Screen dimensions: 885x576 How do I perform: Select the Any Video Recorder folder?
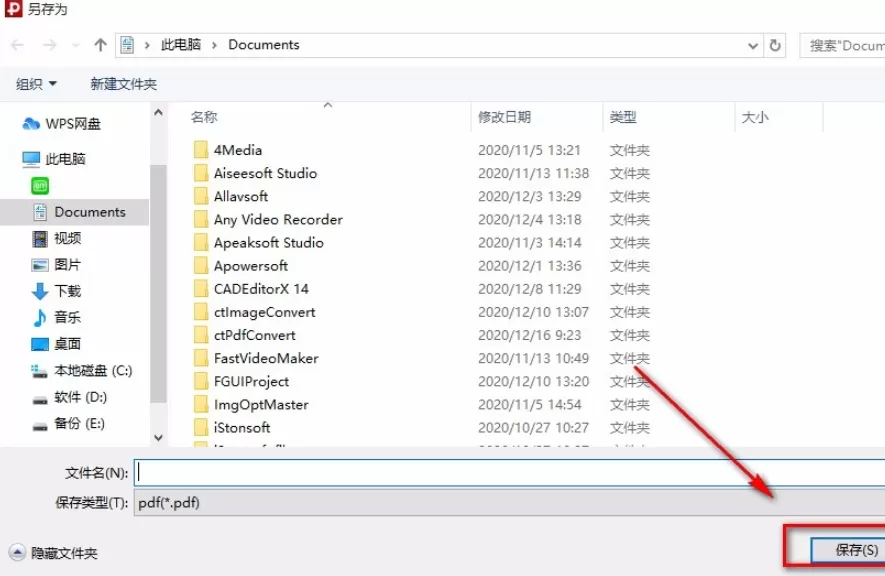coord(278,219)
